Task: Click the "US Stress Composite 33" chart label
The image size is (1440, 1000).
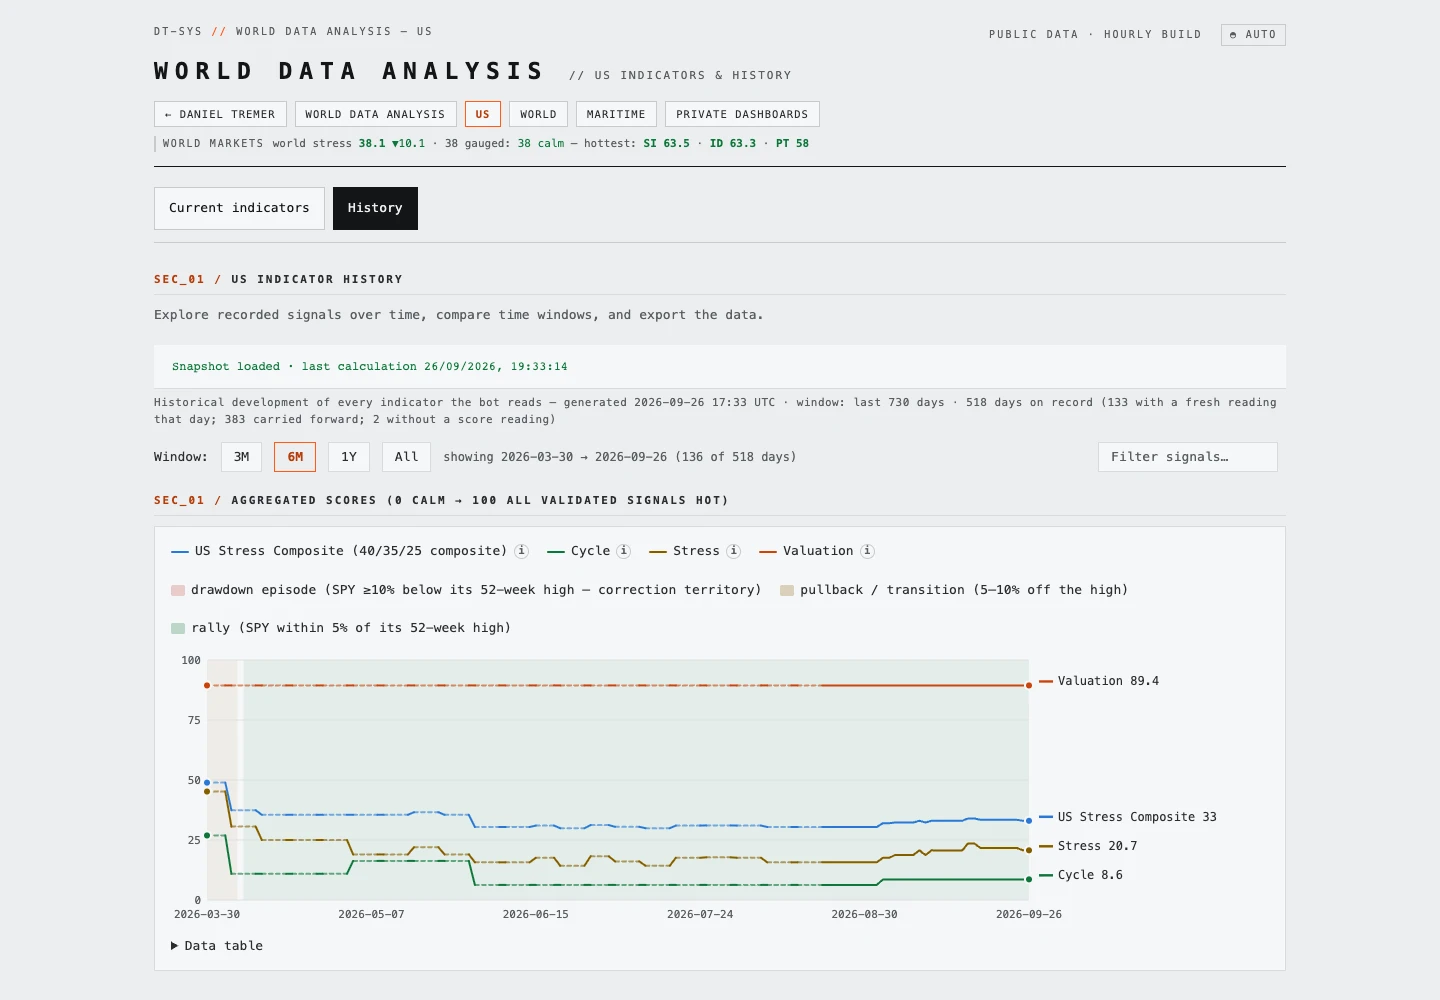Action: (x=1137, y=817)
